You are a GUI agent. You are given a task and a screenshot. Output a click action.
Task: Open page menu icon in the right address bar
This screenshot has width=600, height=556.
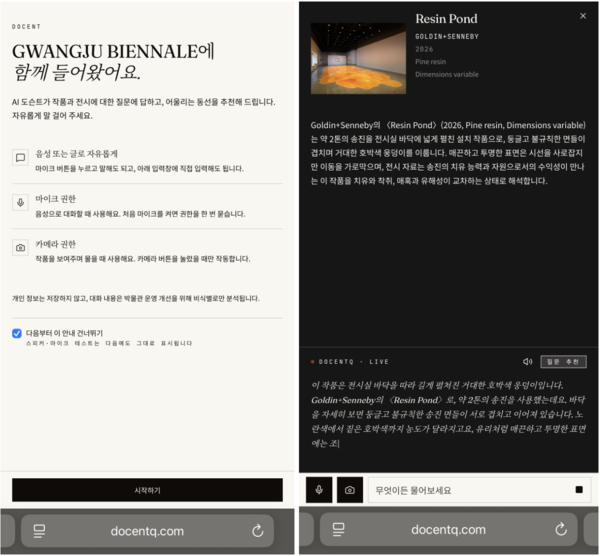(338, 530)
